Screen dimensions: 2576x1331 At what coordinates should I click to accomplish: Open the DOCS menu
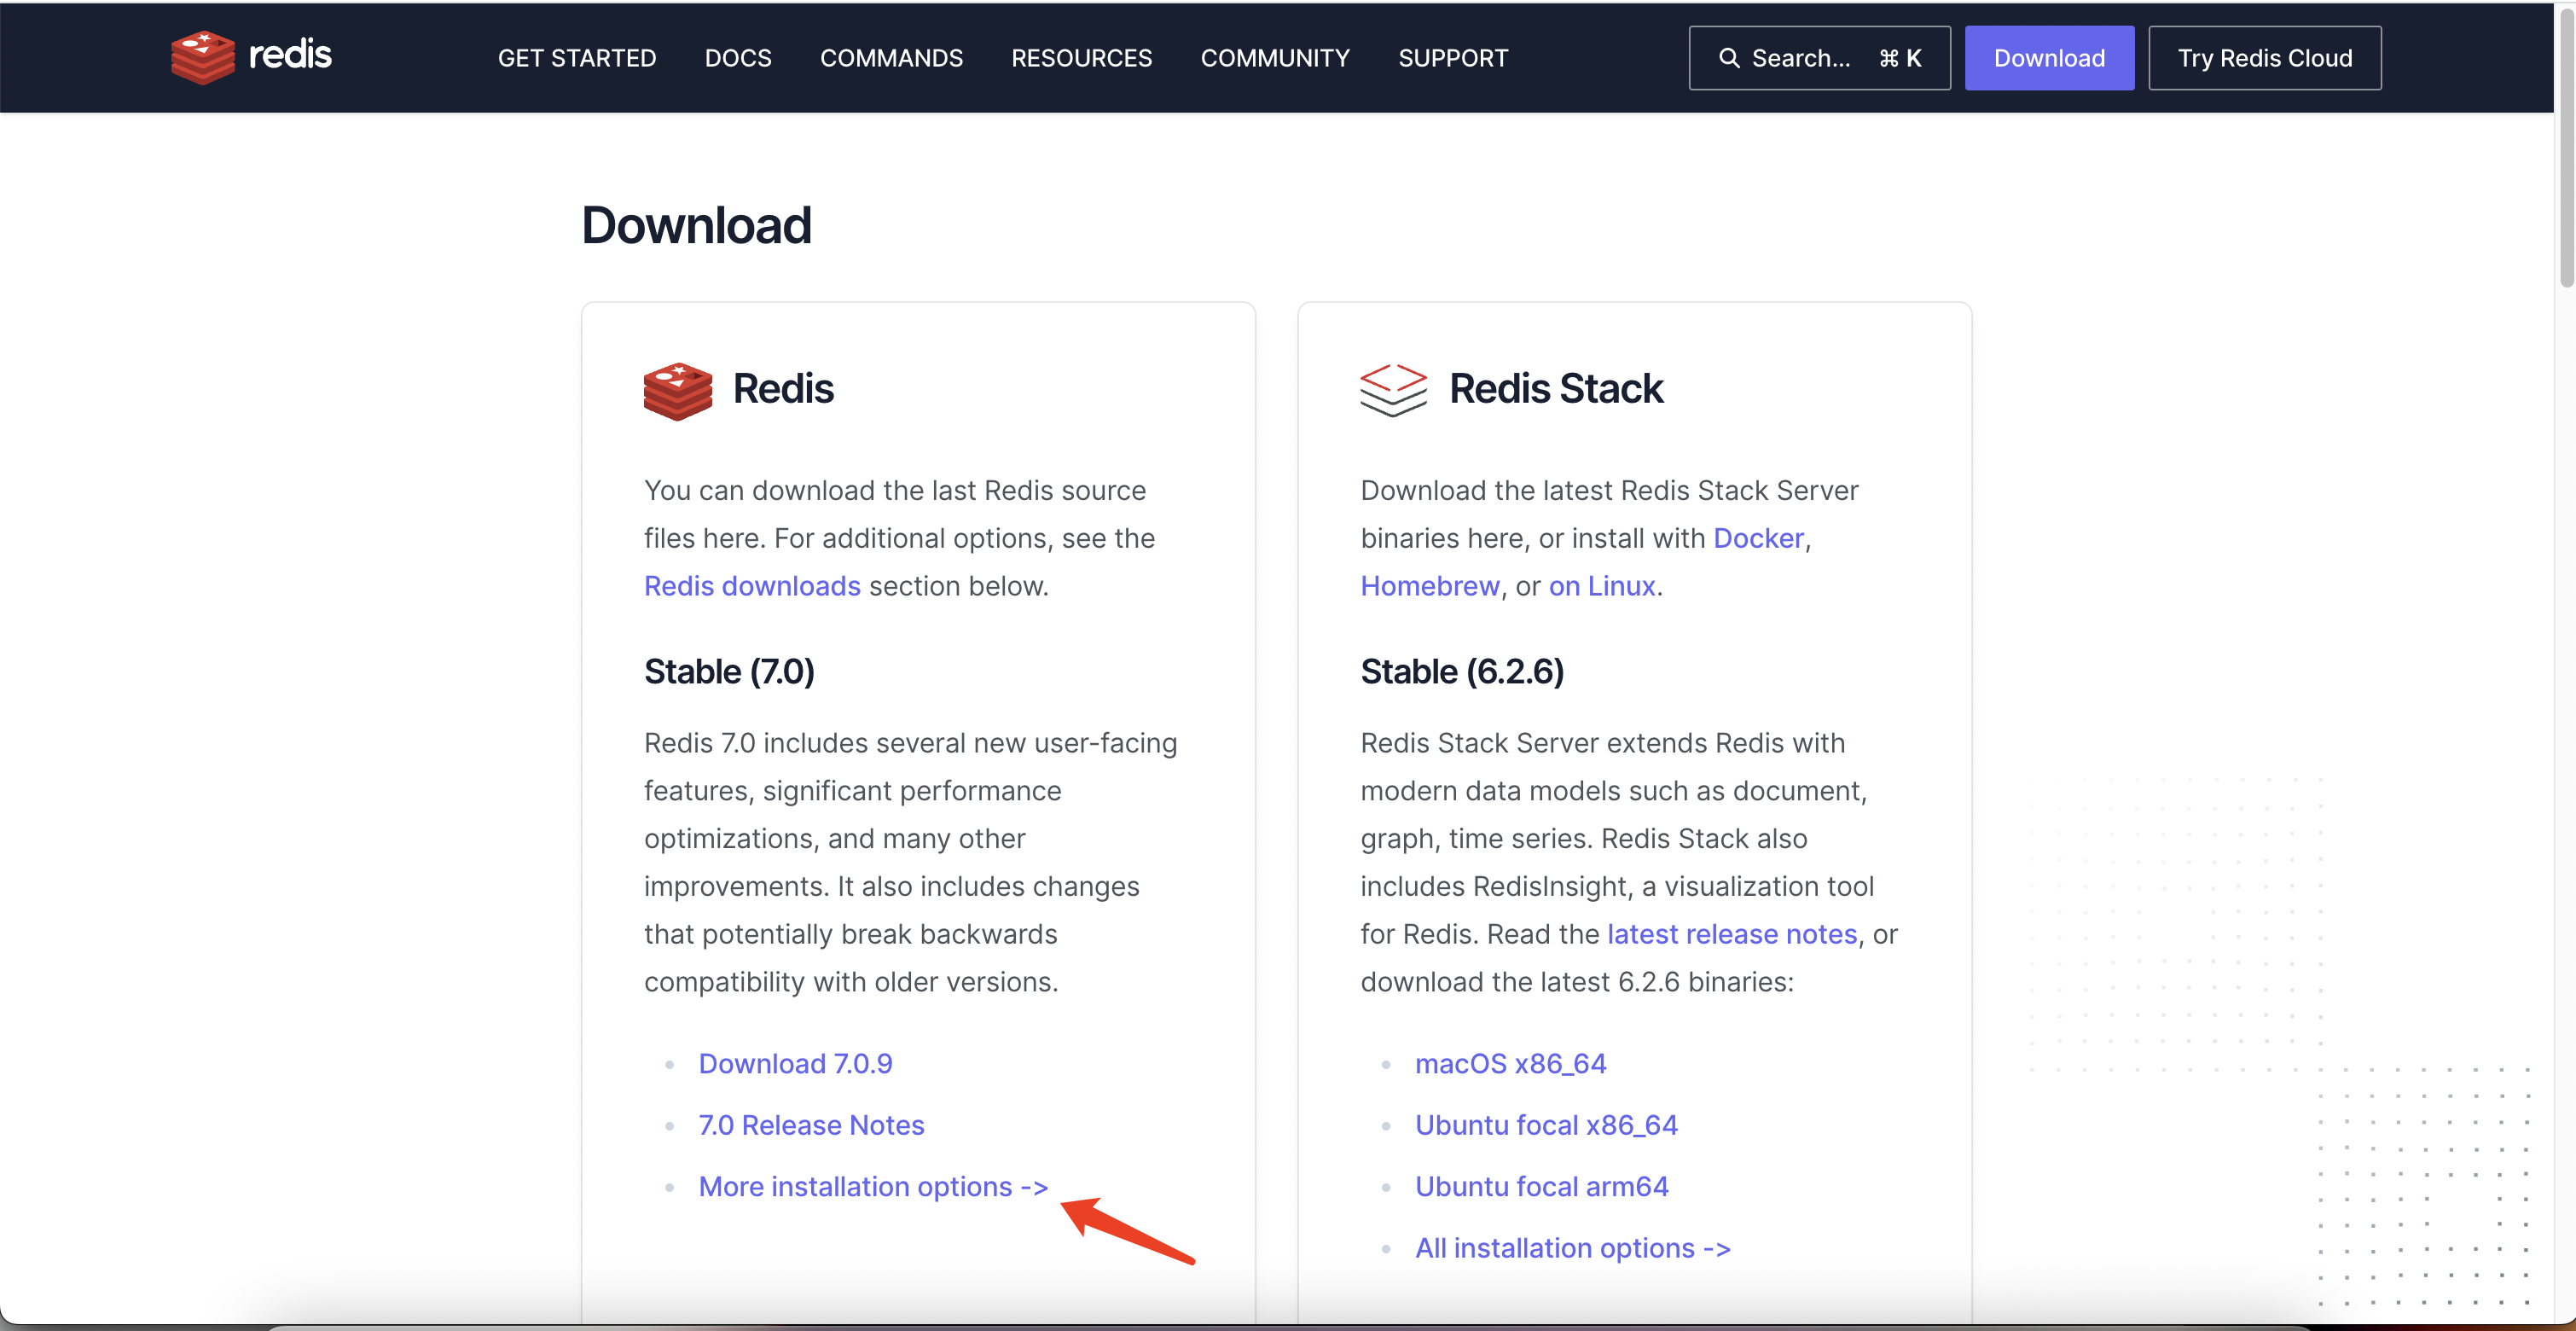[737, 57]
